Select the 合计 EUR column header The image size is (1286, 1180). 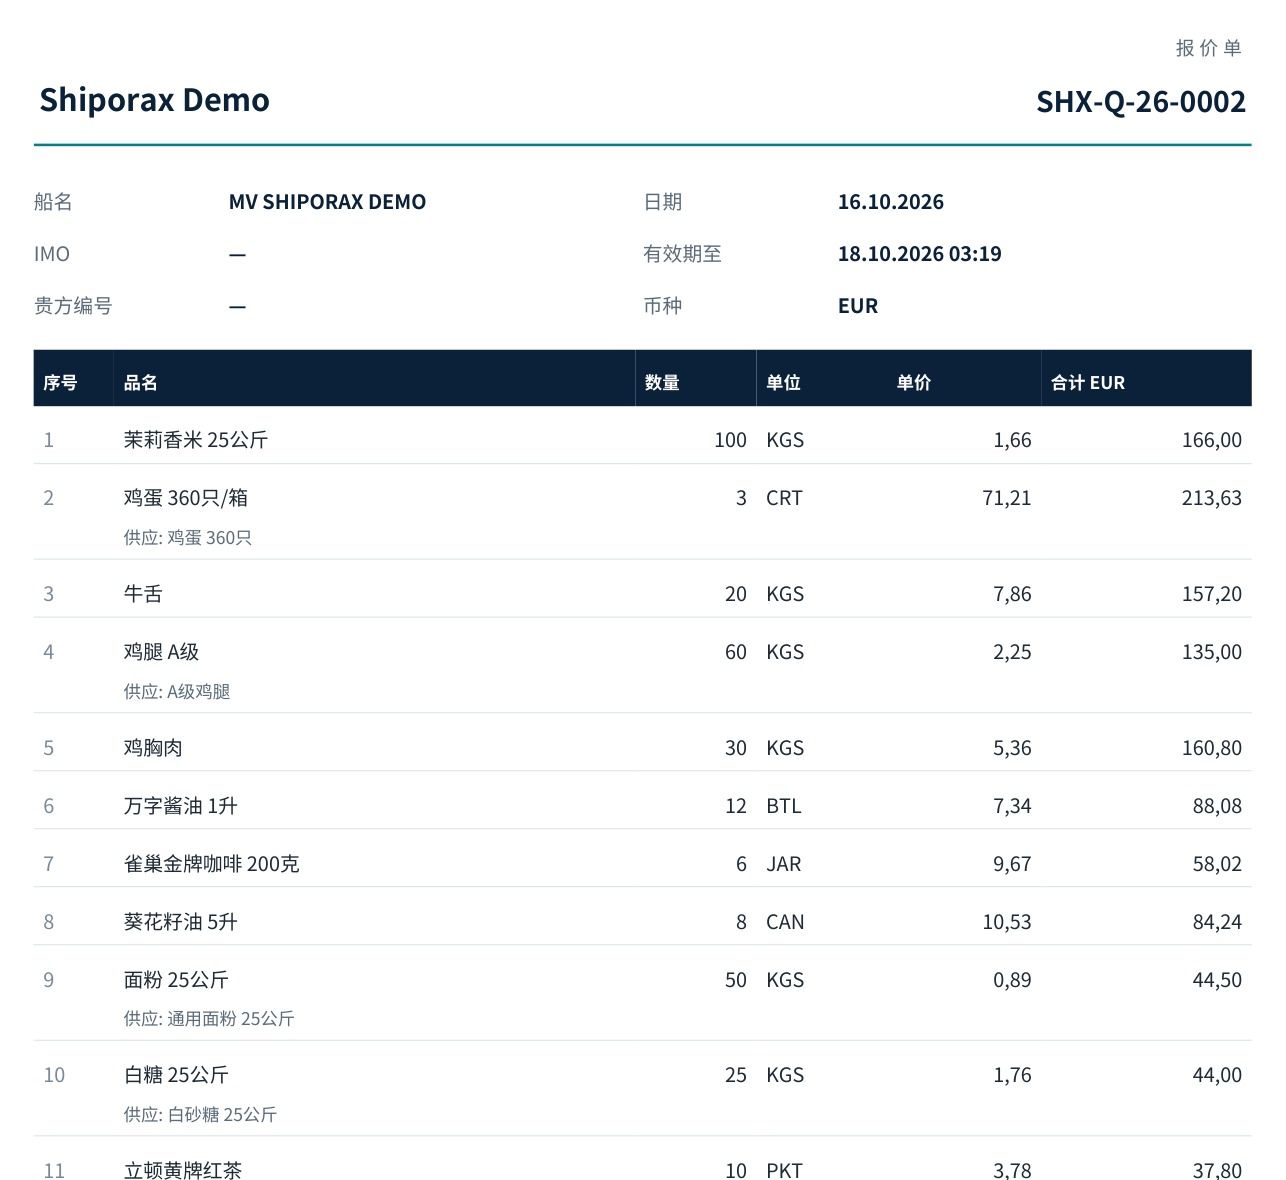tap(1088, 383)
